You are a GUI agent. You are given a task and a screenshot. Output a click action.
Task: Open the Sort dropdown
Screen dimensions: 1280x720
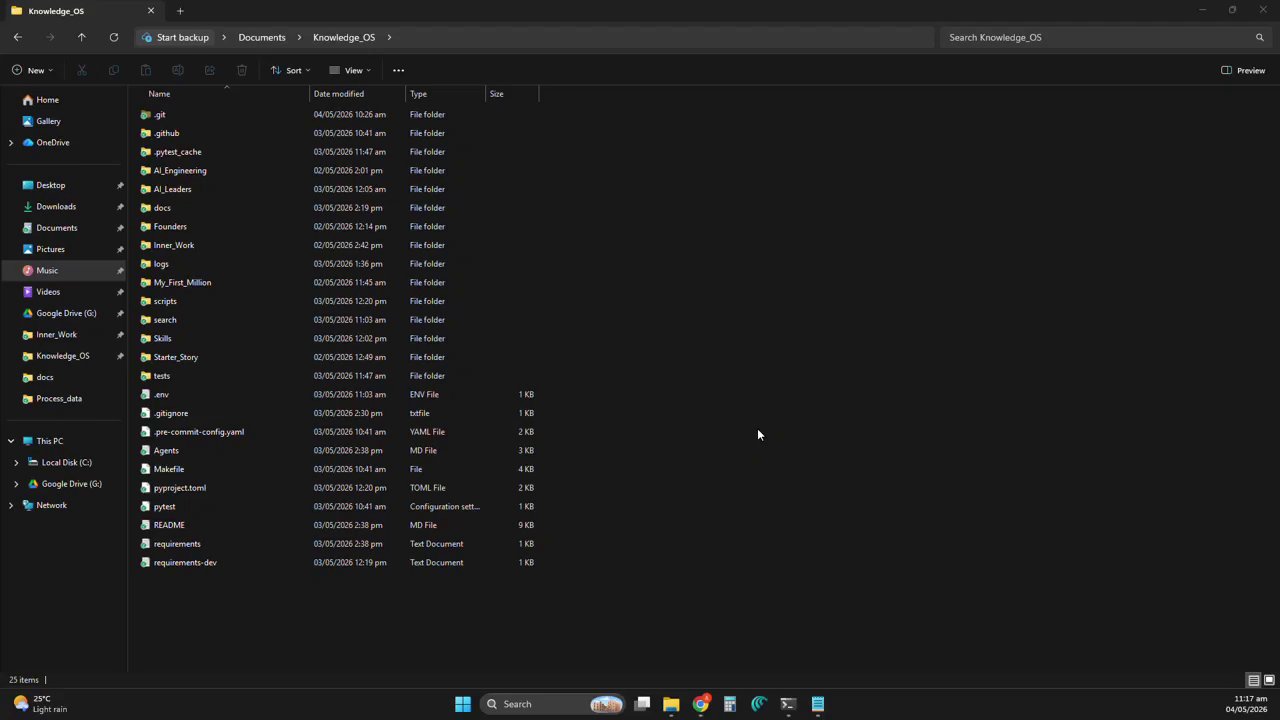290,70
